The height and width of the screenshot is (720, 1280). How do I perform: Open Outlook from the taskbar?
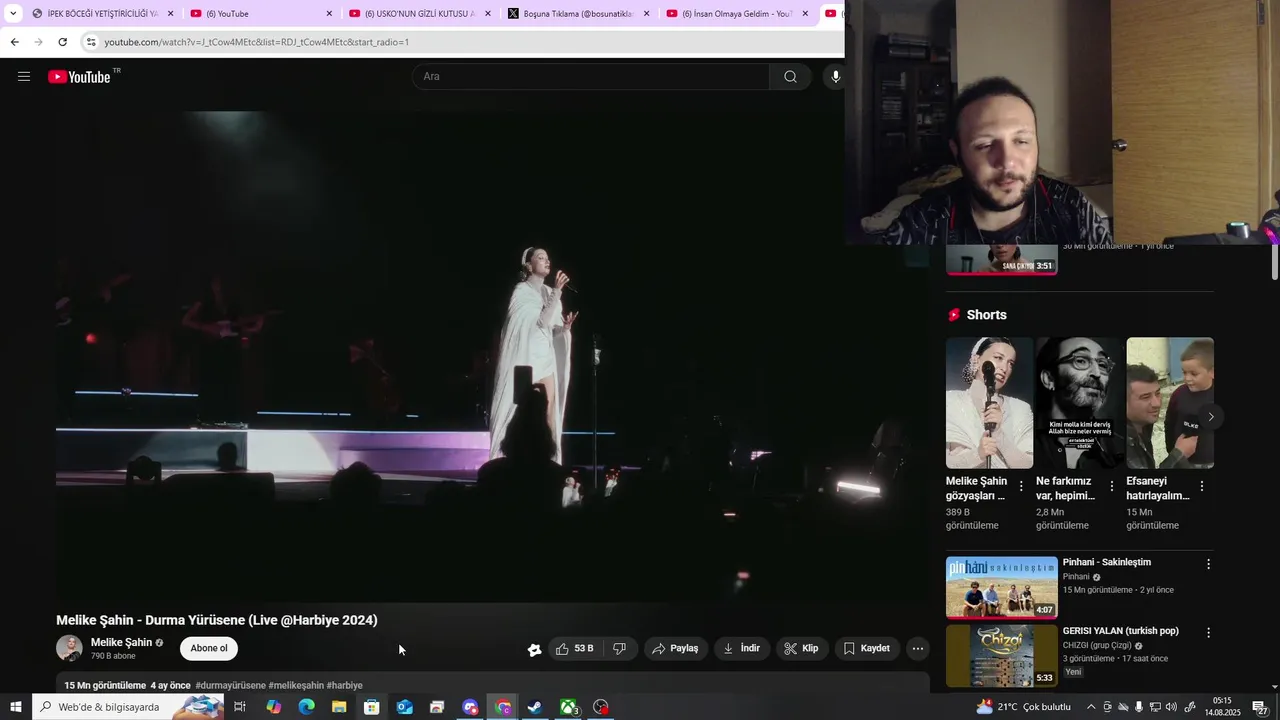click(404, 707)
